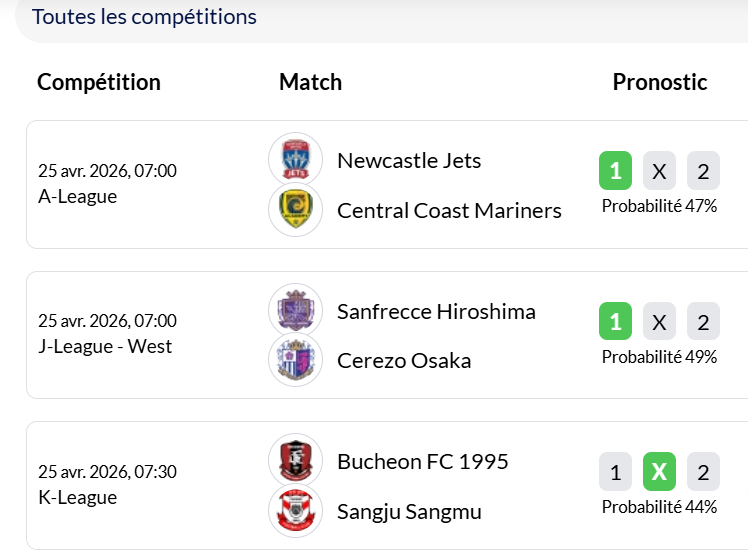Click the Central Coast Mariners team logo
The height and width of the screenshot is (554, 748).
[x=295, y=210]
